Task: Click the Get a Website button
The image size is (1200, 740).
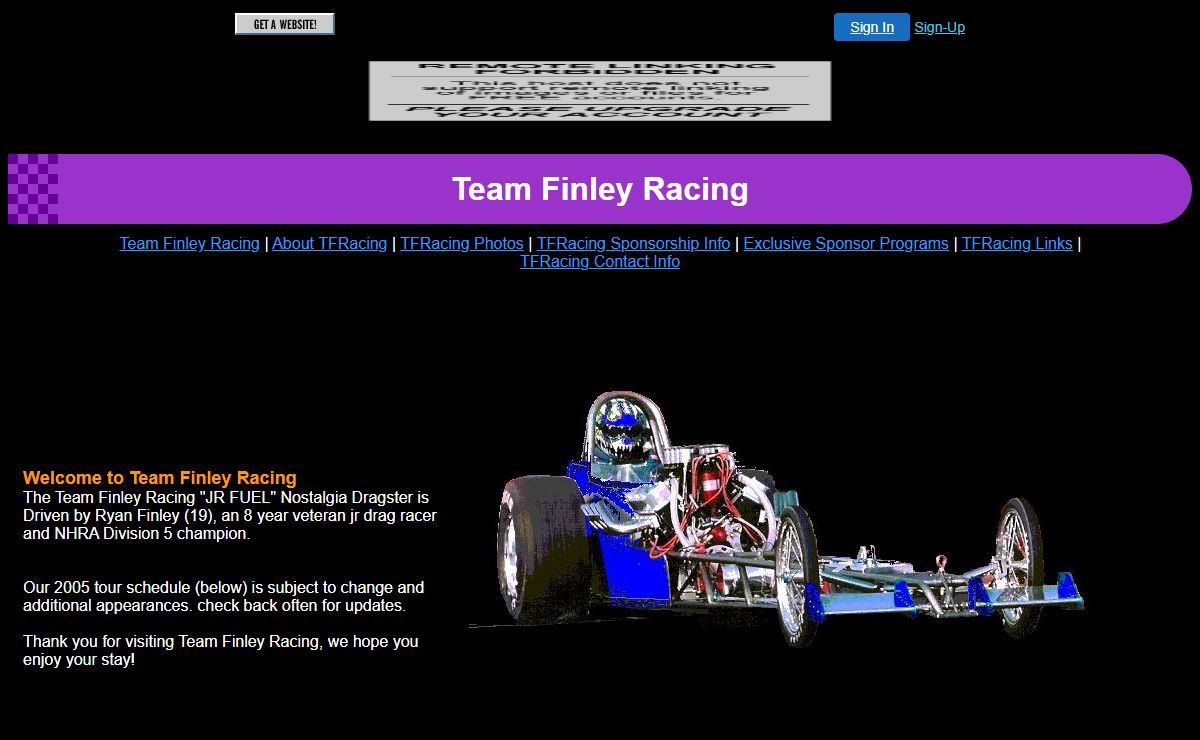Action: pyautogui.click(x=285, y=24)
